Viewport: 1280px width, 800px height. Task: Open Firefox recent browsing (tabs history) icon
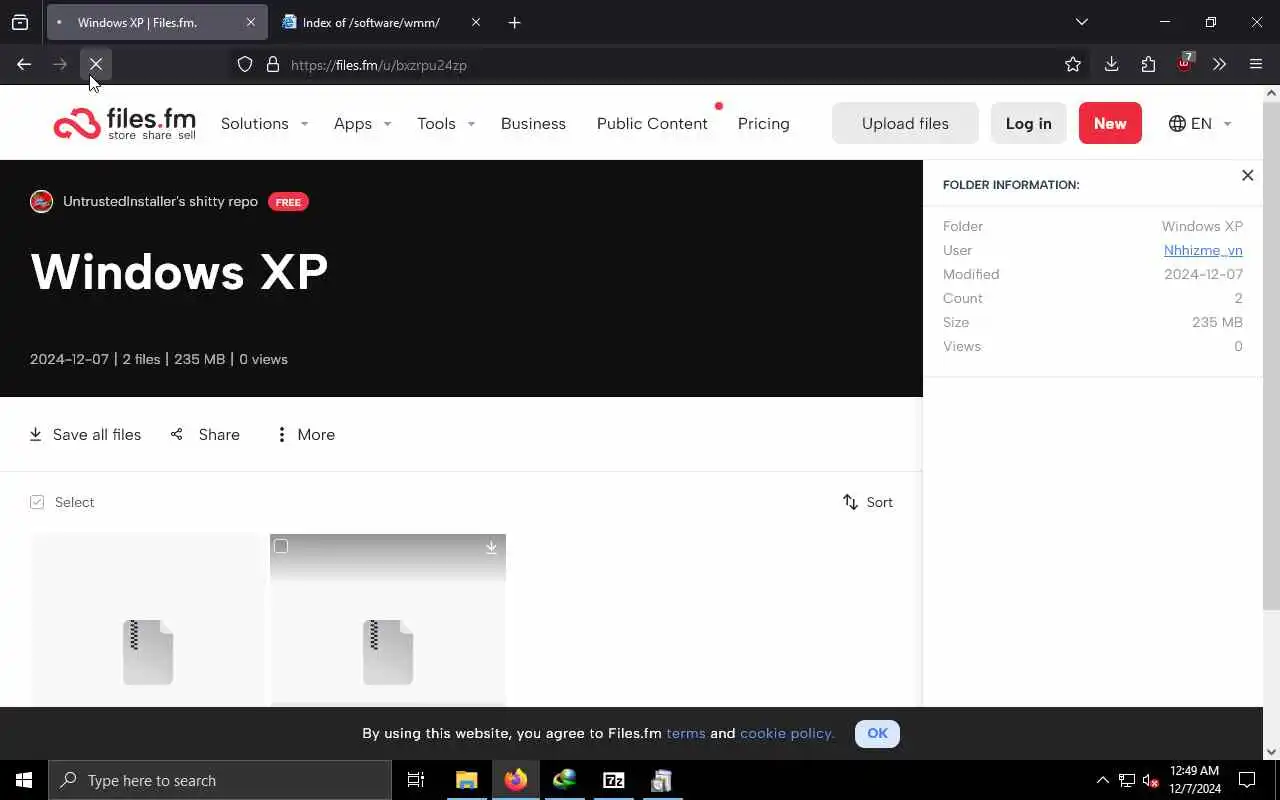point(20,22)
